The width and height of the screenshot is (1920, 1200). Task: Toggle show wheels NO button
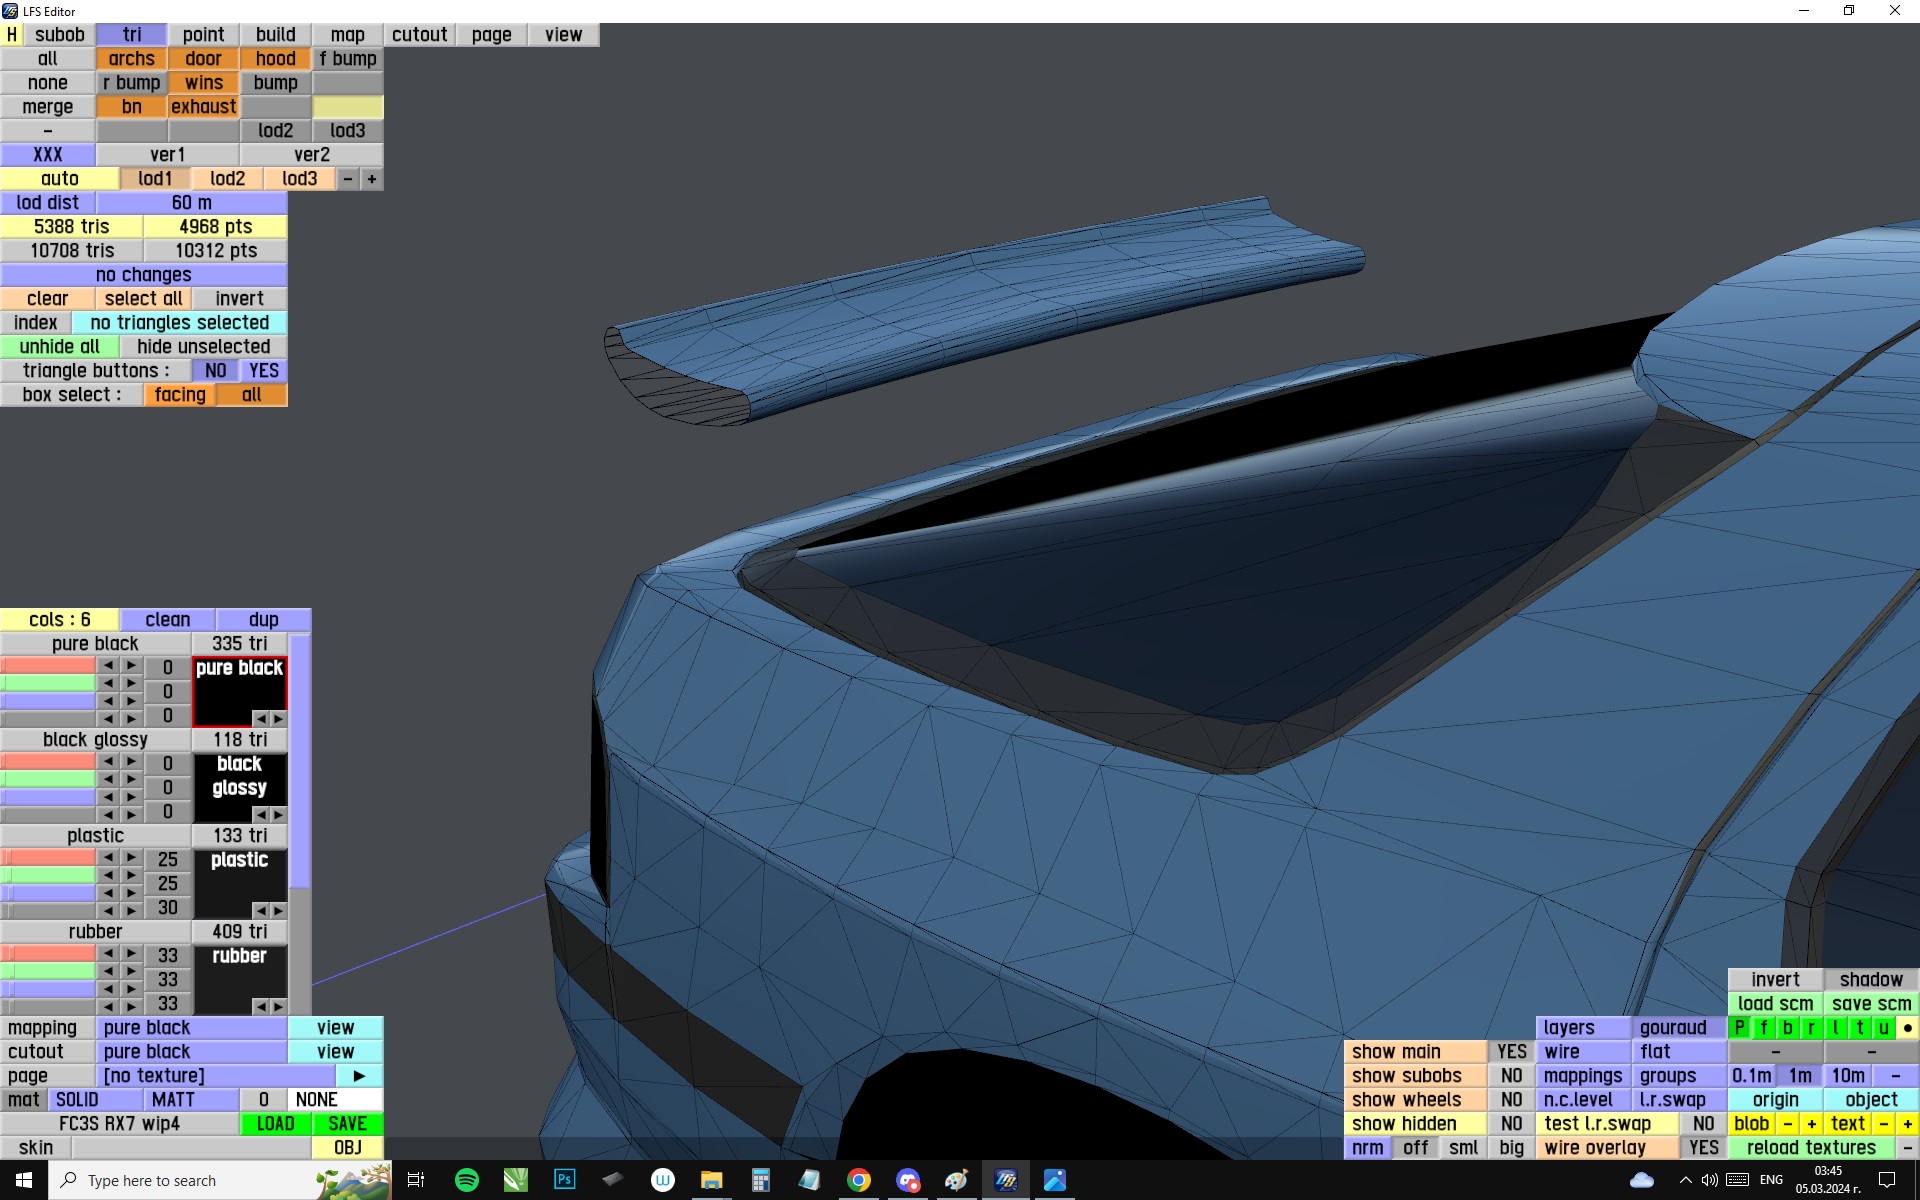tap(1511, 1100)
